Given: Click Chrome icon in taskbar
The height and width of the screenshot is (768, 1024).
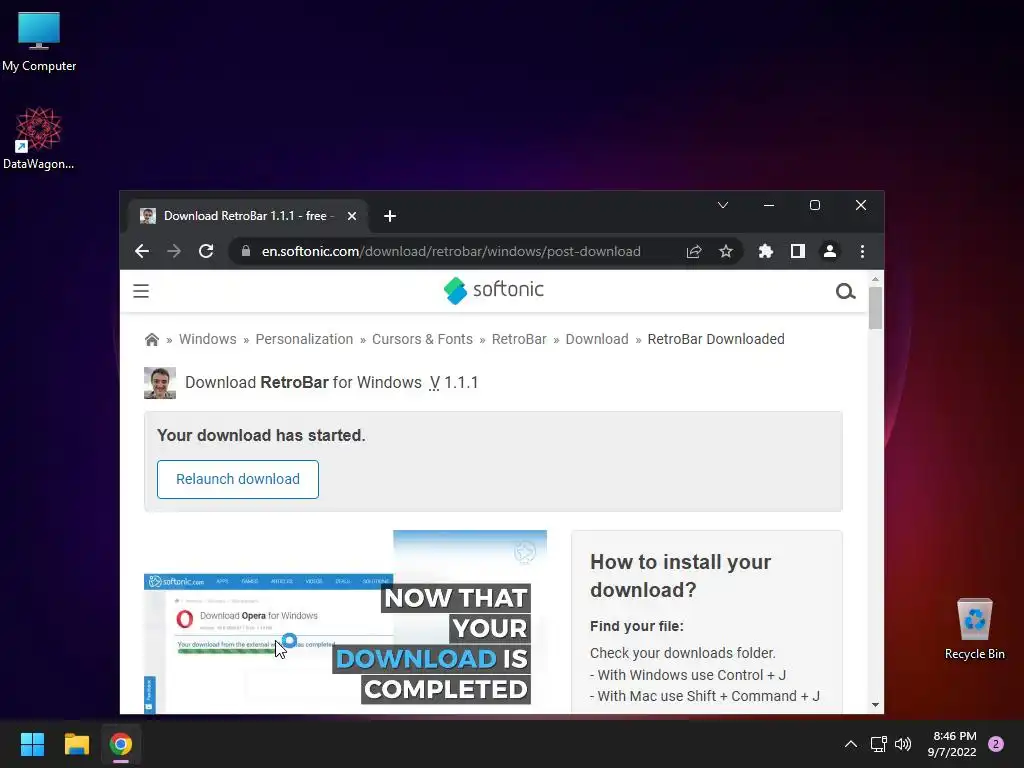Looking at the screenshot, I should click(x=121, y=744).
